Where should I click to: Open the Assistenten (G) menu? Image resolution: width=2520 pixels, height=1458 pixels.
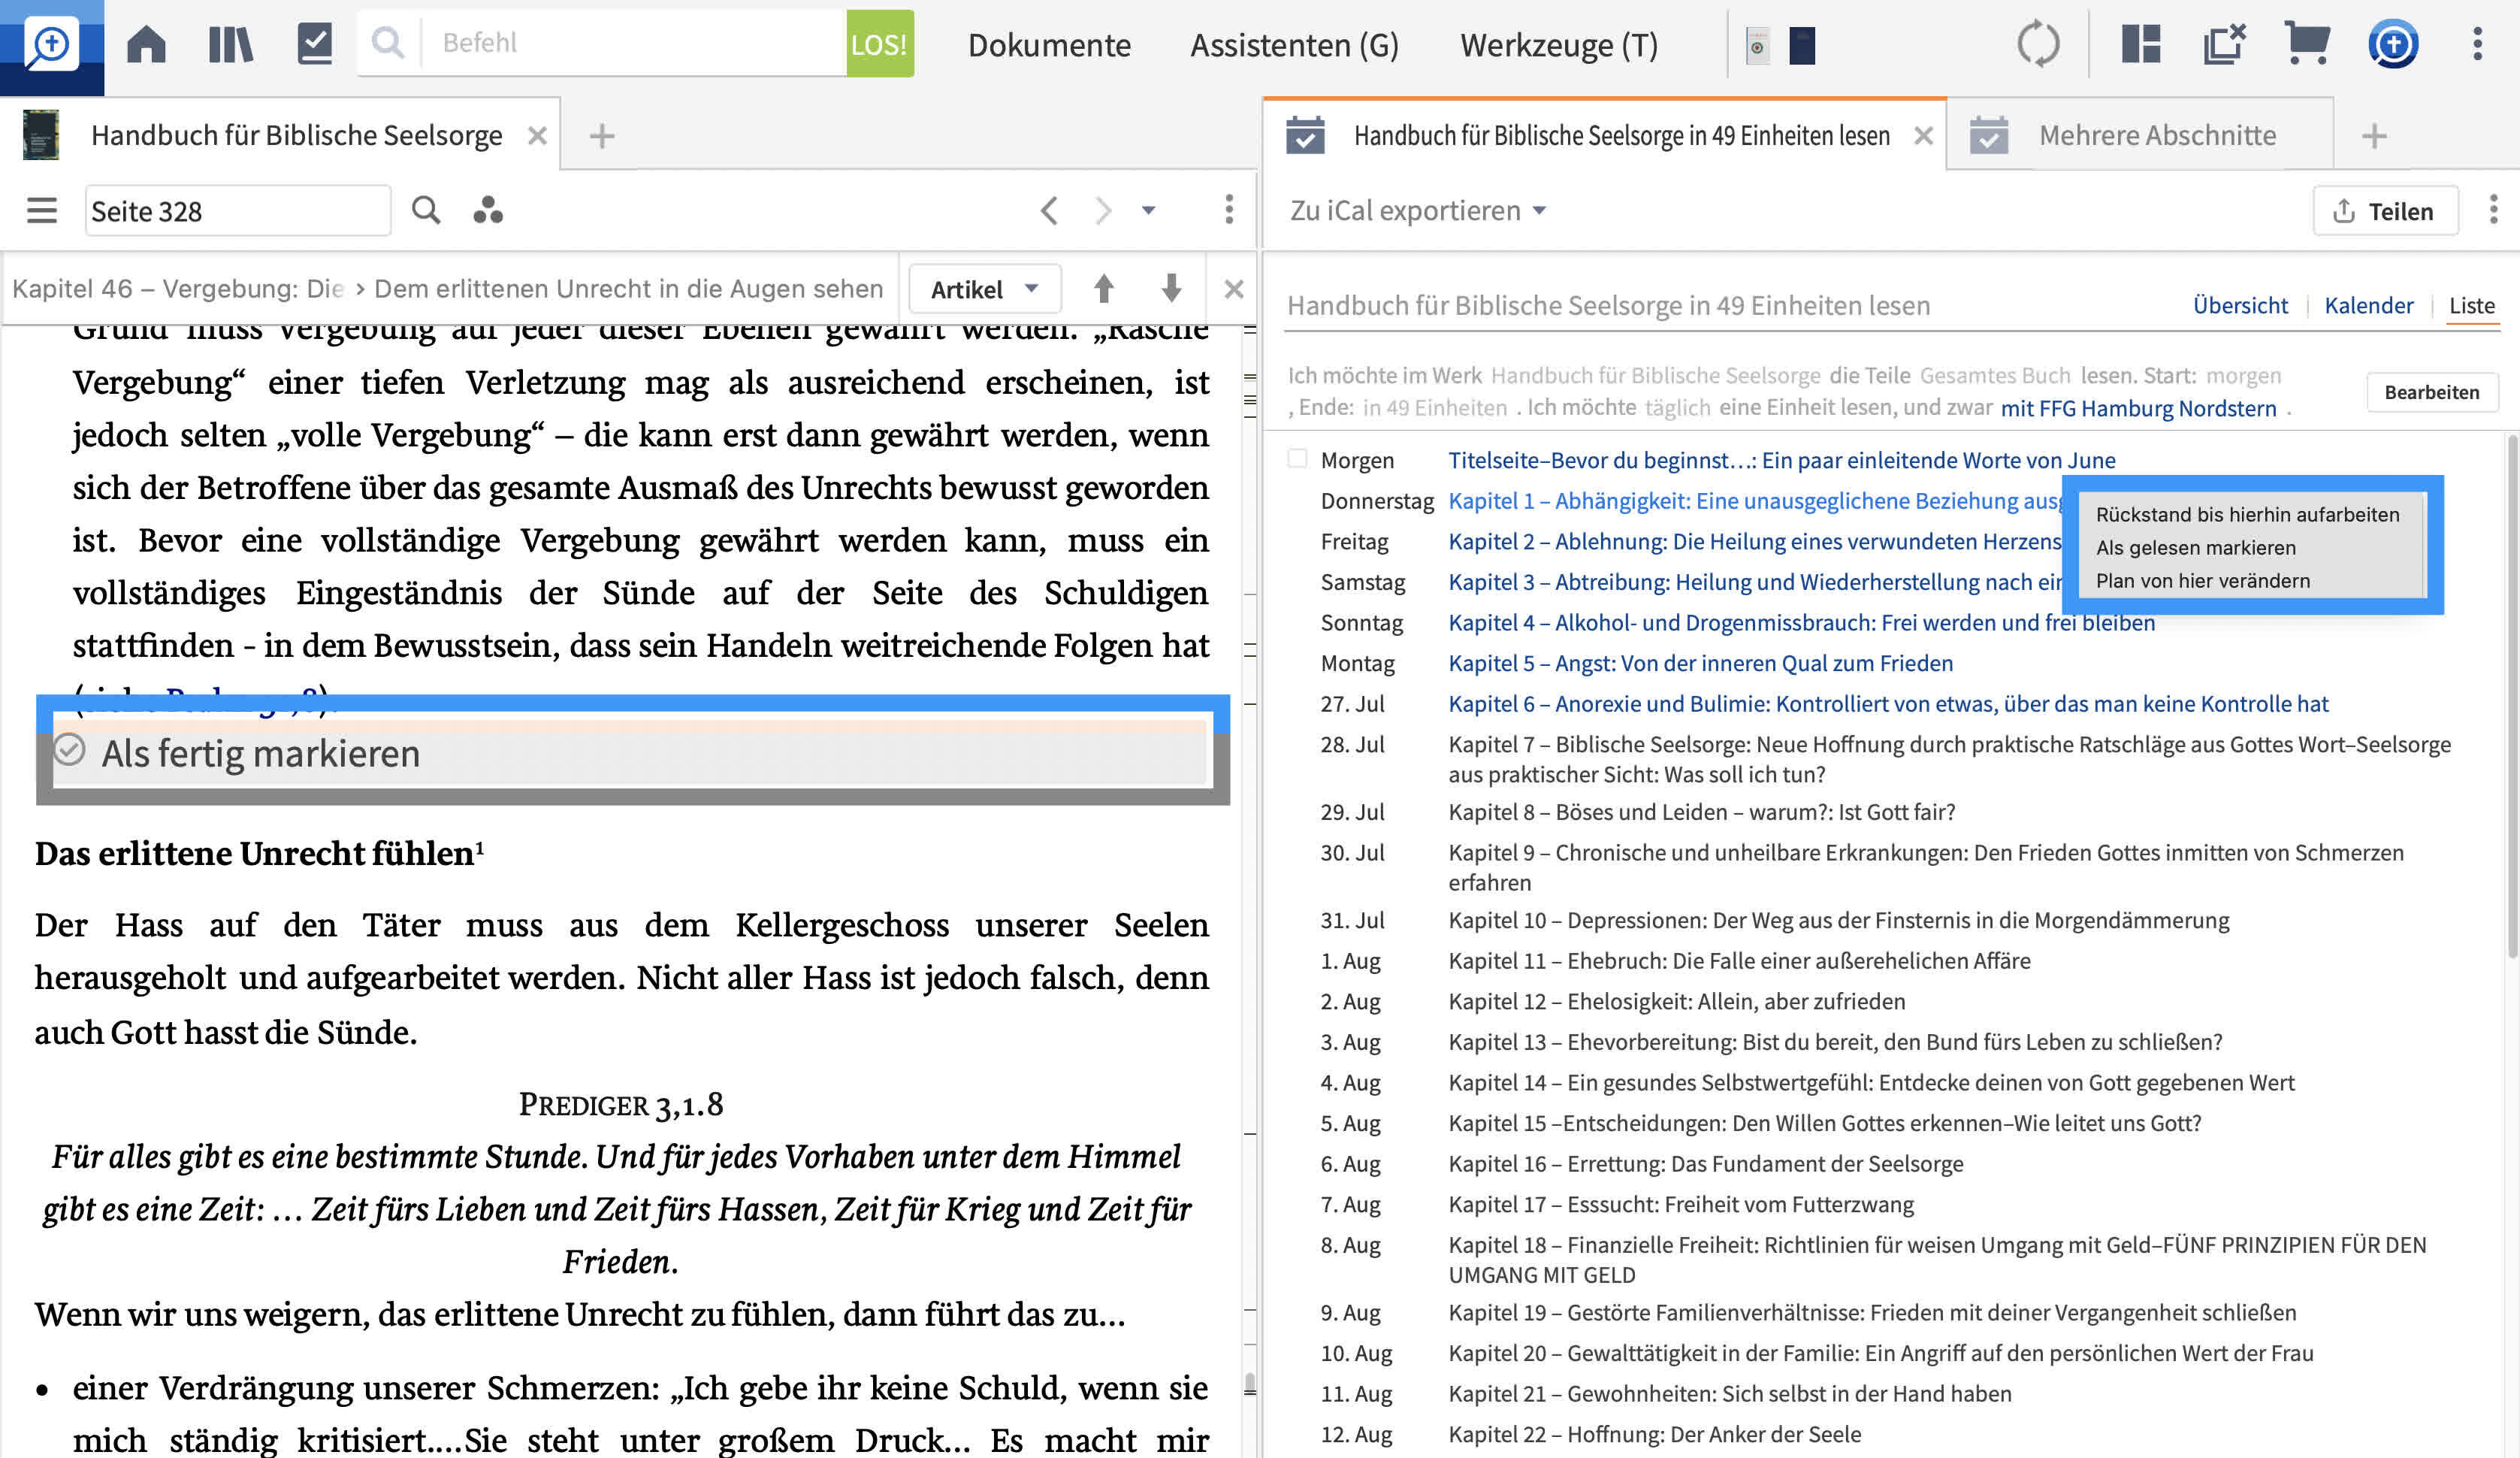tap(1294, 45)
